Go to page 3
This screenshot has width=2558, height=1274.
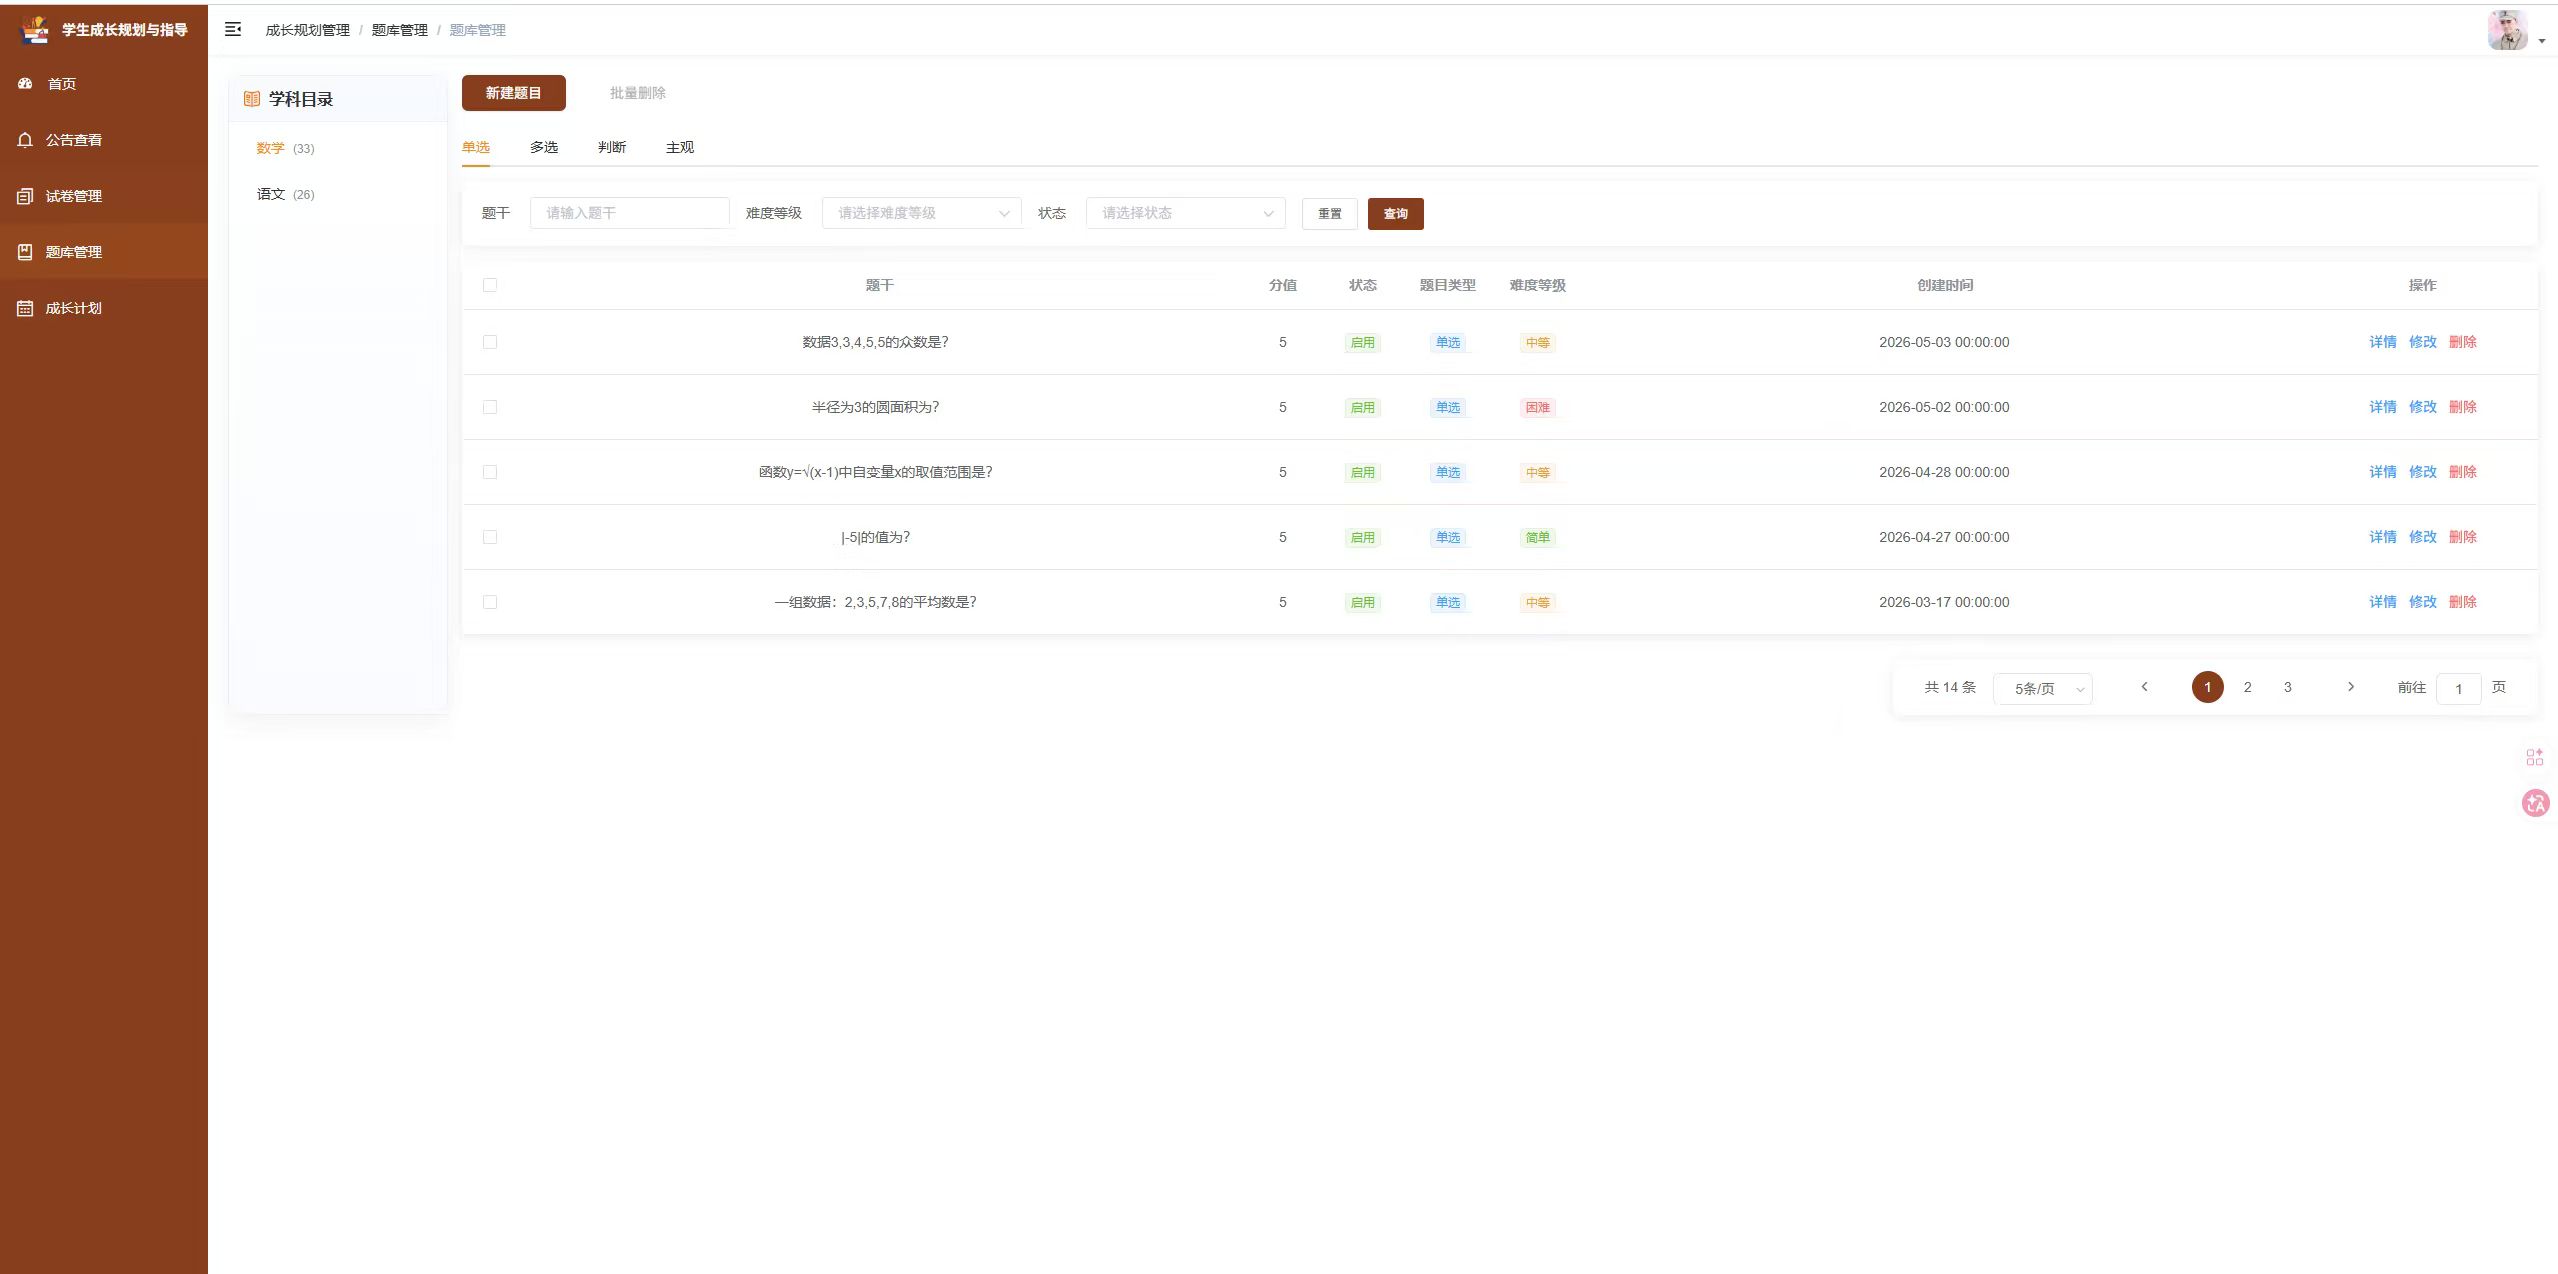(2288, 687)
